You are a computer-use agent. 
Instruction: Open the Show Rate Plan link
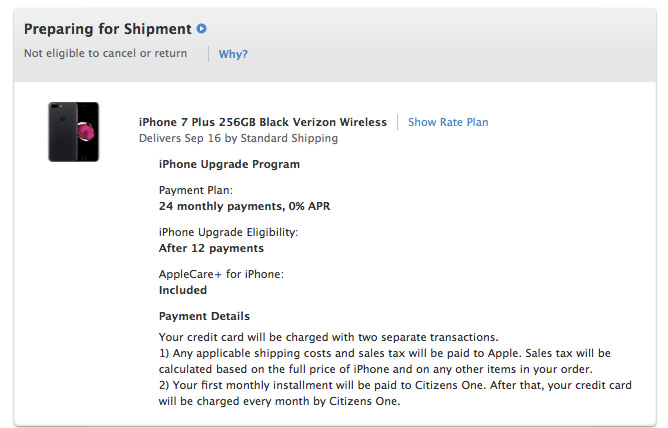tap(448, 122)
